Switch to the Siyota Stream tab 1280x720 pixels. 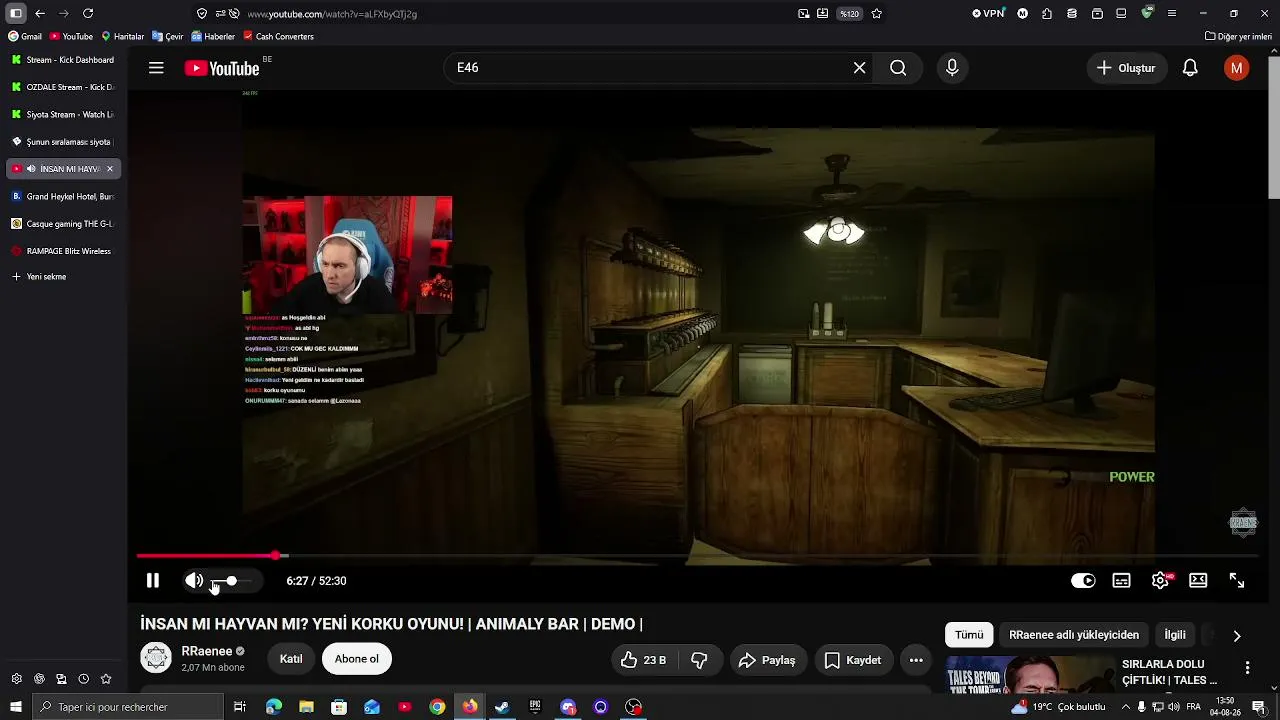point(64,114)
